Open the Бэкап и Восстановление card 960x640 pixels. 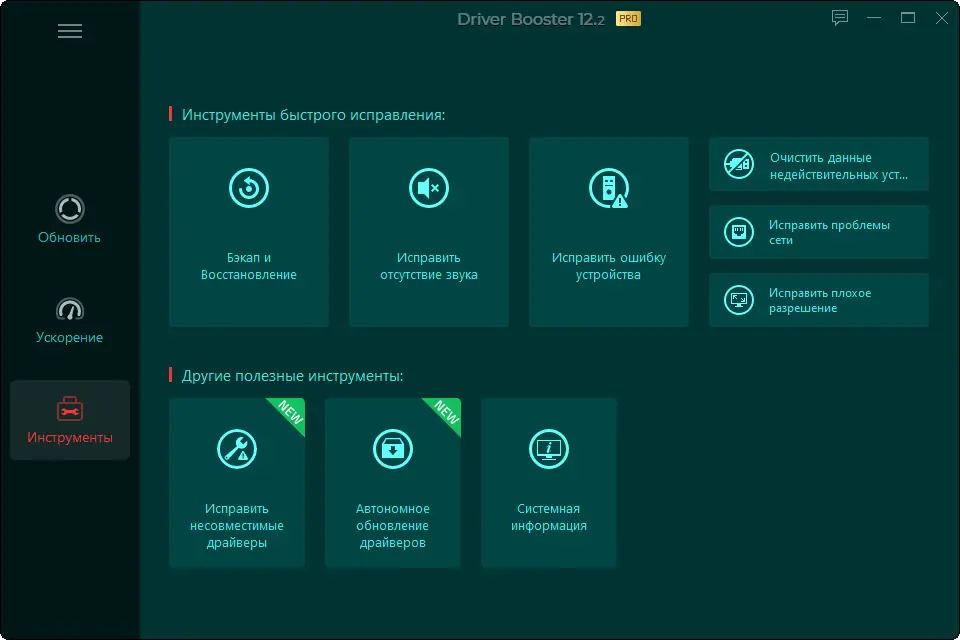click(248, 231)
